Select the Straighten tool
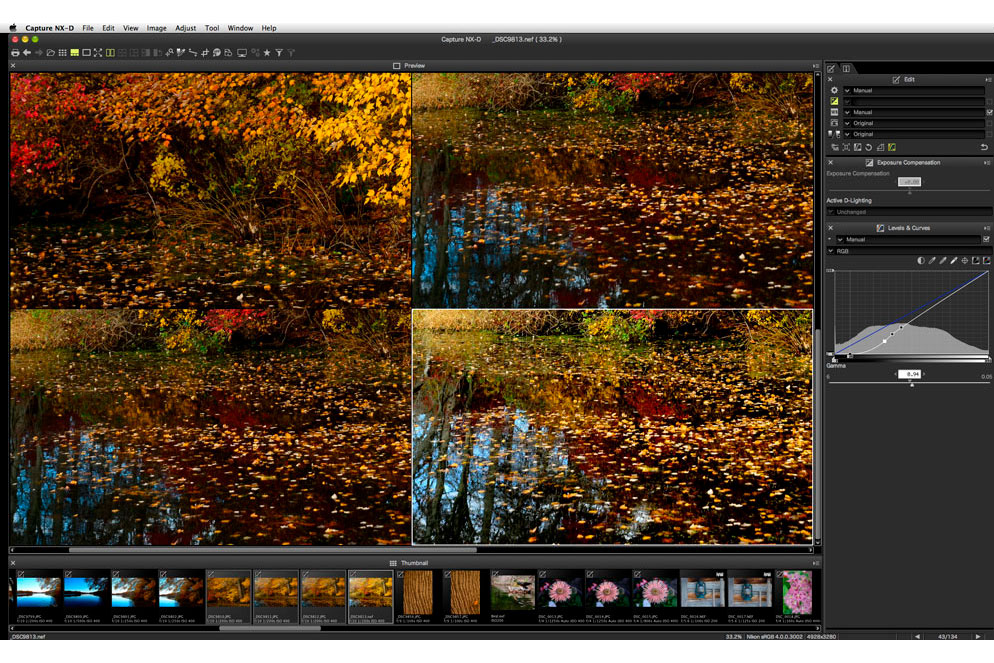The height and width of the screenshot is (663, 994). [x=191, y=53]
